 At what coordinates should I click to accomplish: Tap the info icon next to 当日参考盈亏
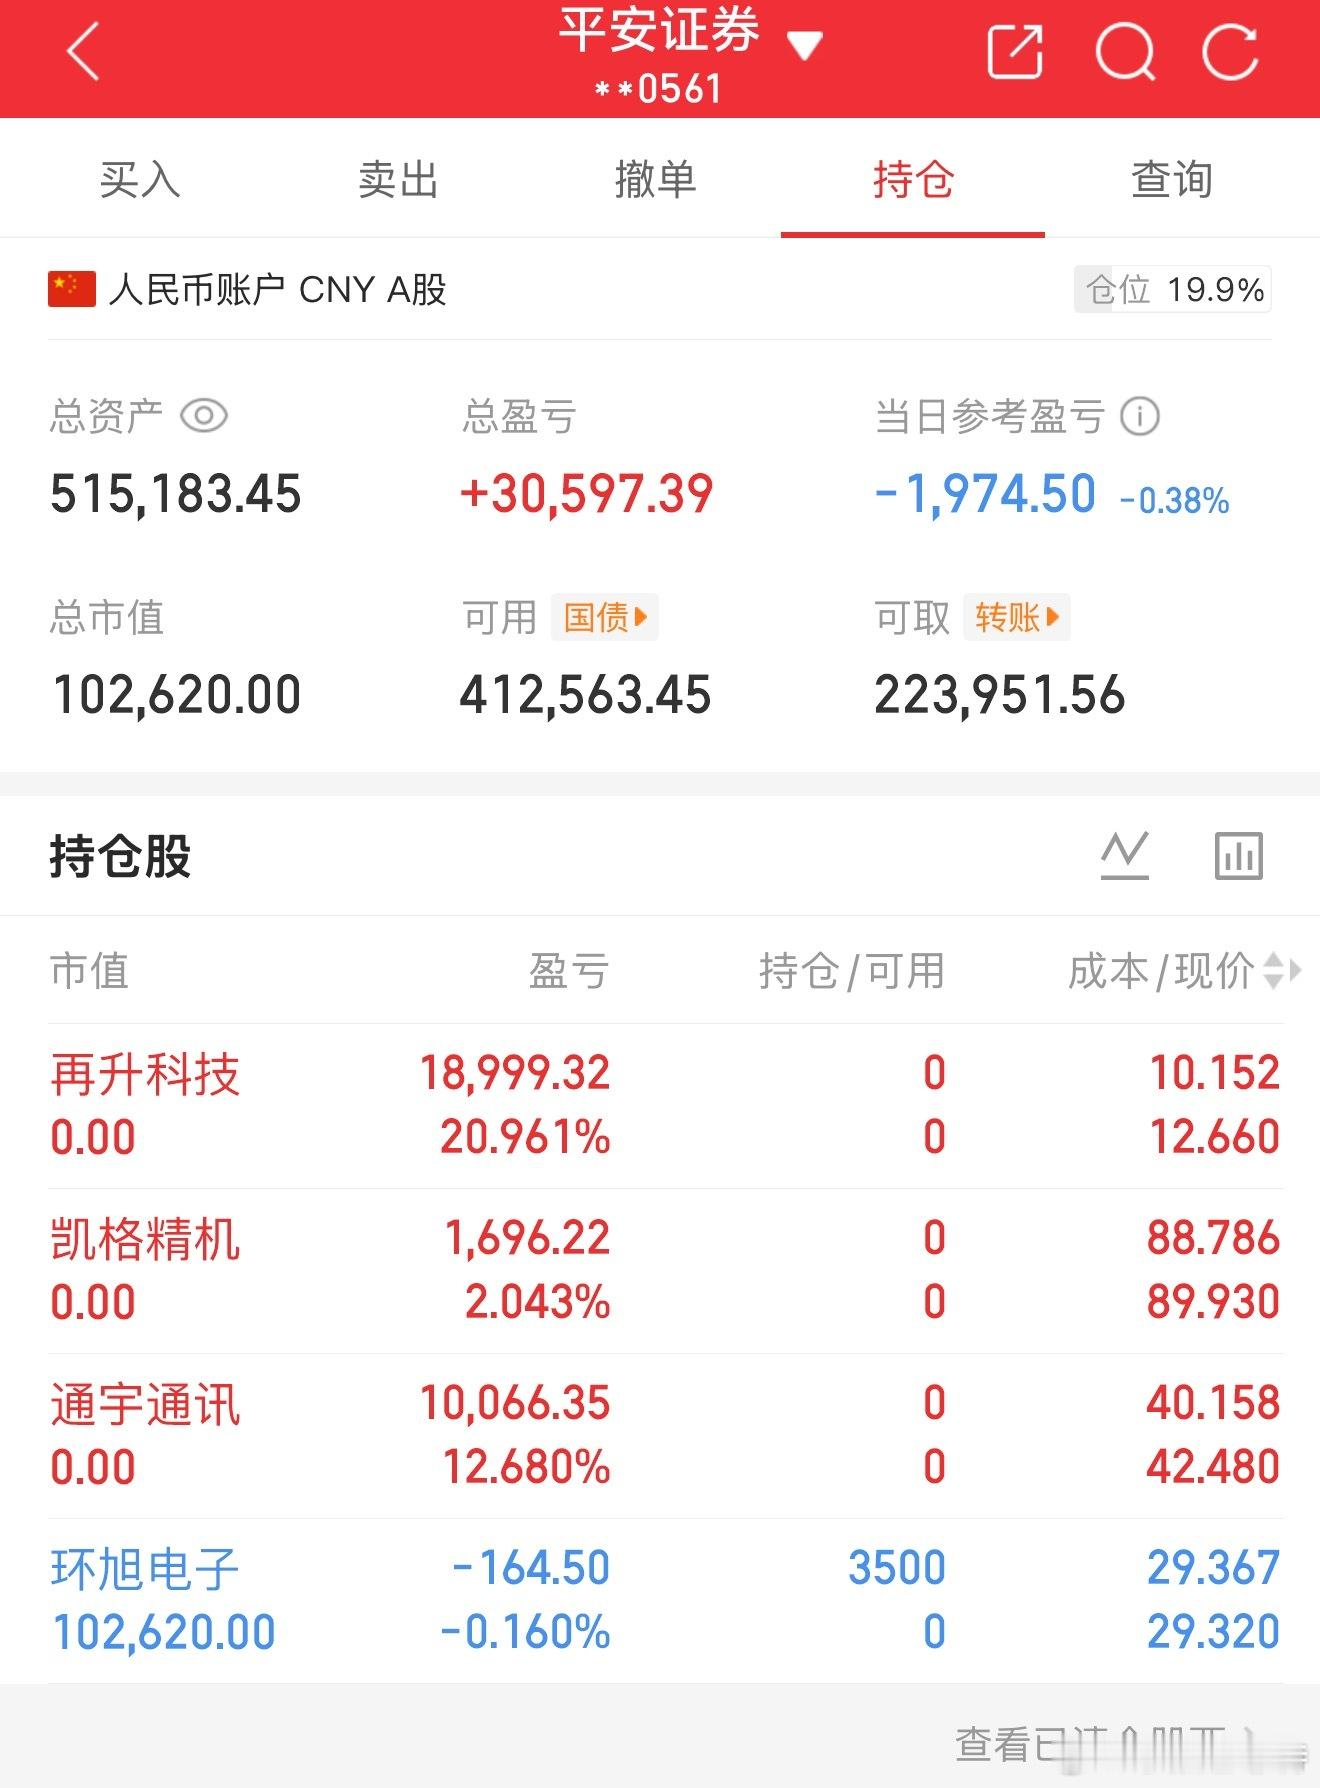point(1140,416)
